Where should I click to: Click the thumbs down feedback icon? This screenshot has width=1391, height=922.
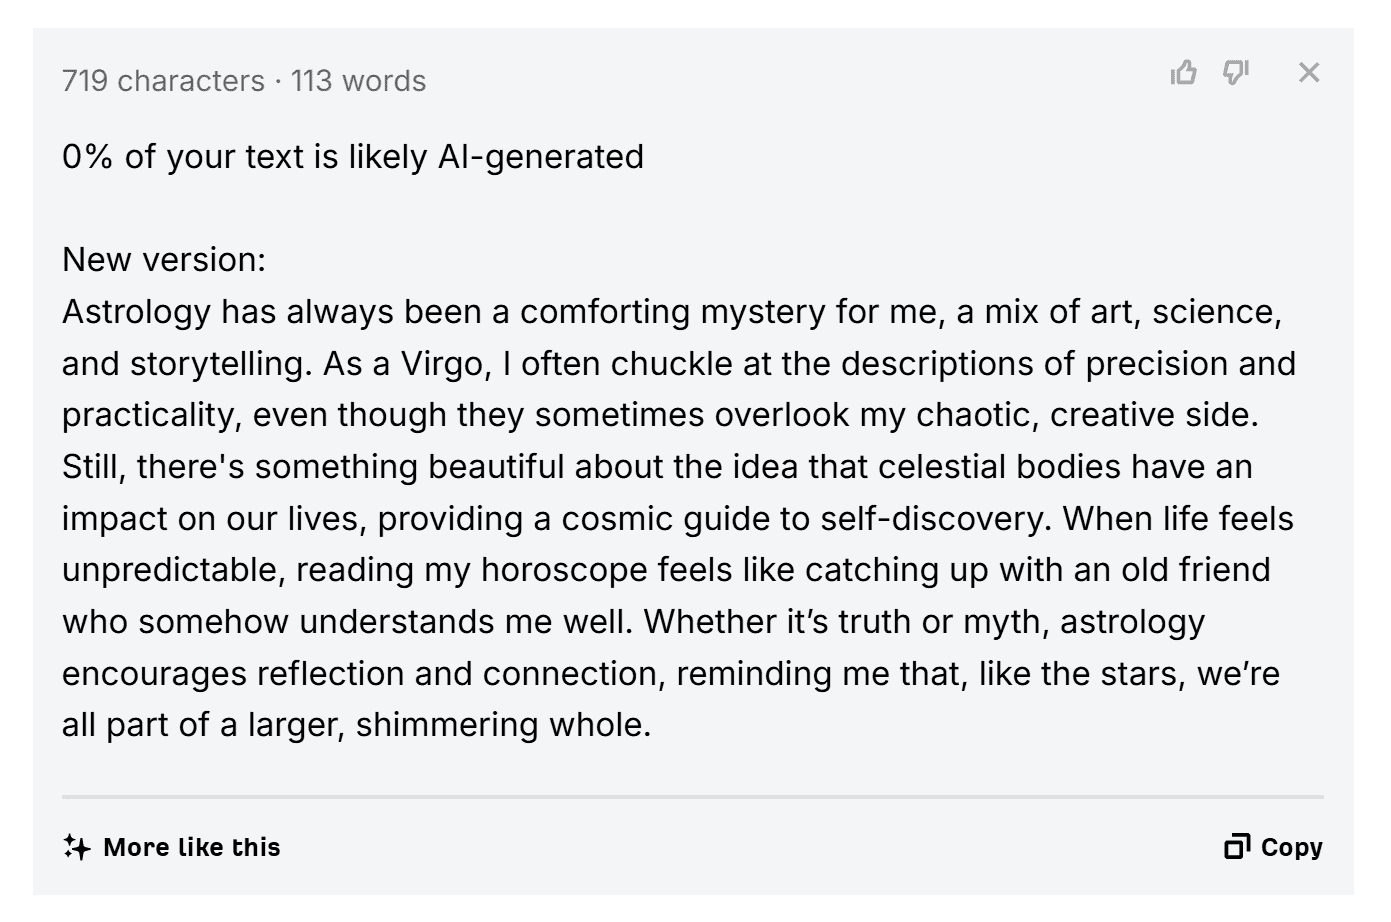pyautogui.click(x=1236, y=73)
